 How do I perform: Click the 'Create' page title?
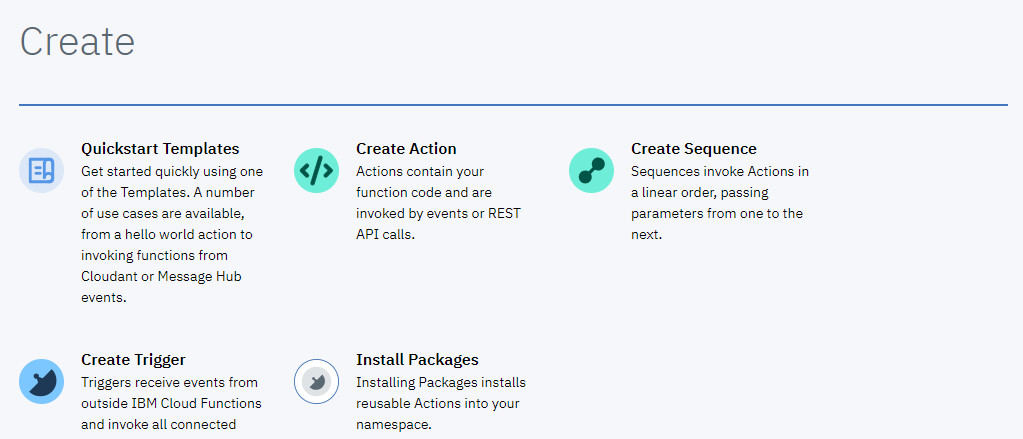[x=77, y=41]
